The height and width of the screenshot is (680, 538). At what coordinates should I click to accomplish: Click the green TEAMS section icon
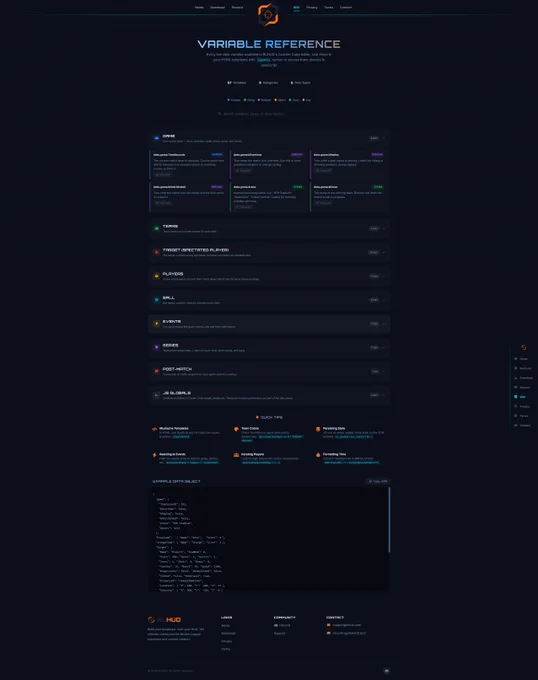157,229
